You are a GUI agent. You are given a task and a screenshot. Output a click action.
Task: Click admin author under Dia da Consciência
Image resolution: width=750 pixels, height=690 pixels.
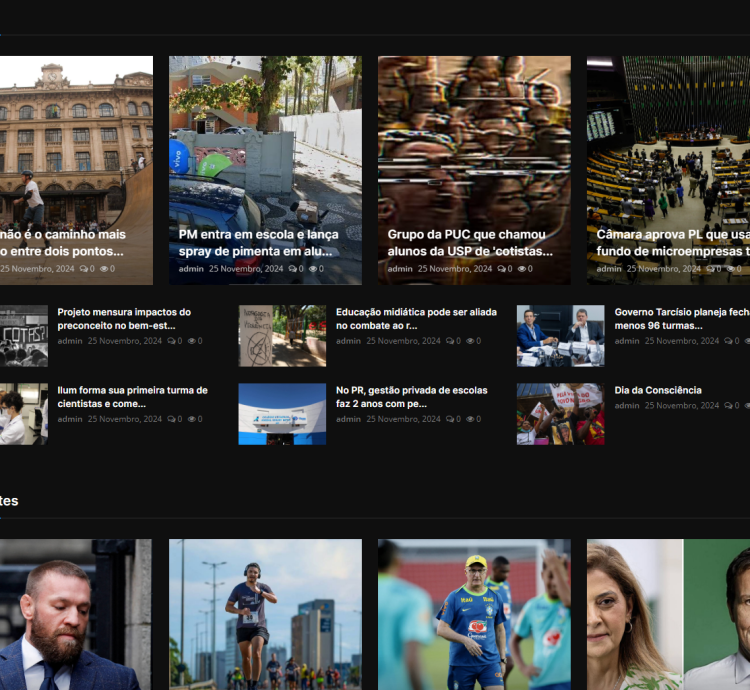[x=627, y=406]
